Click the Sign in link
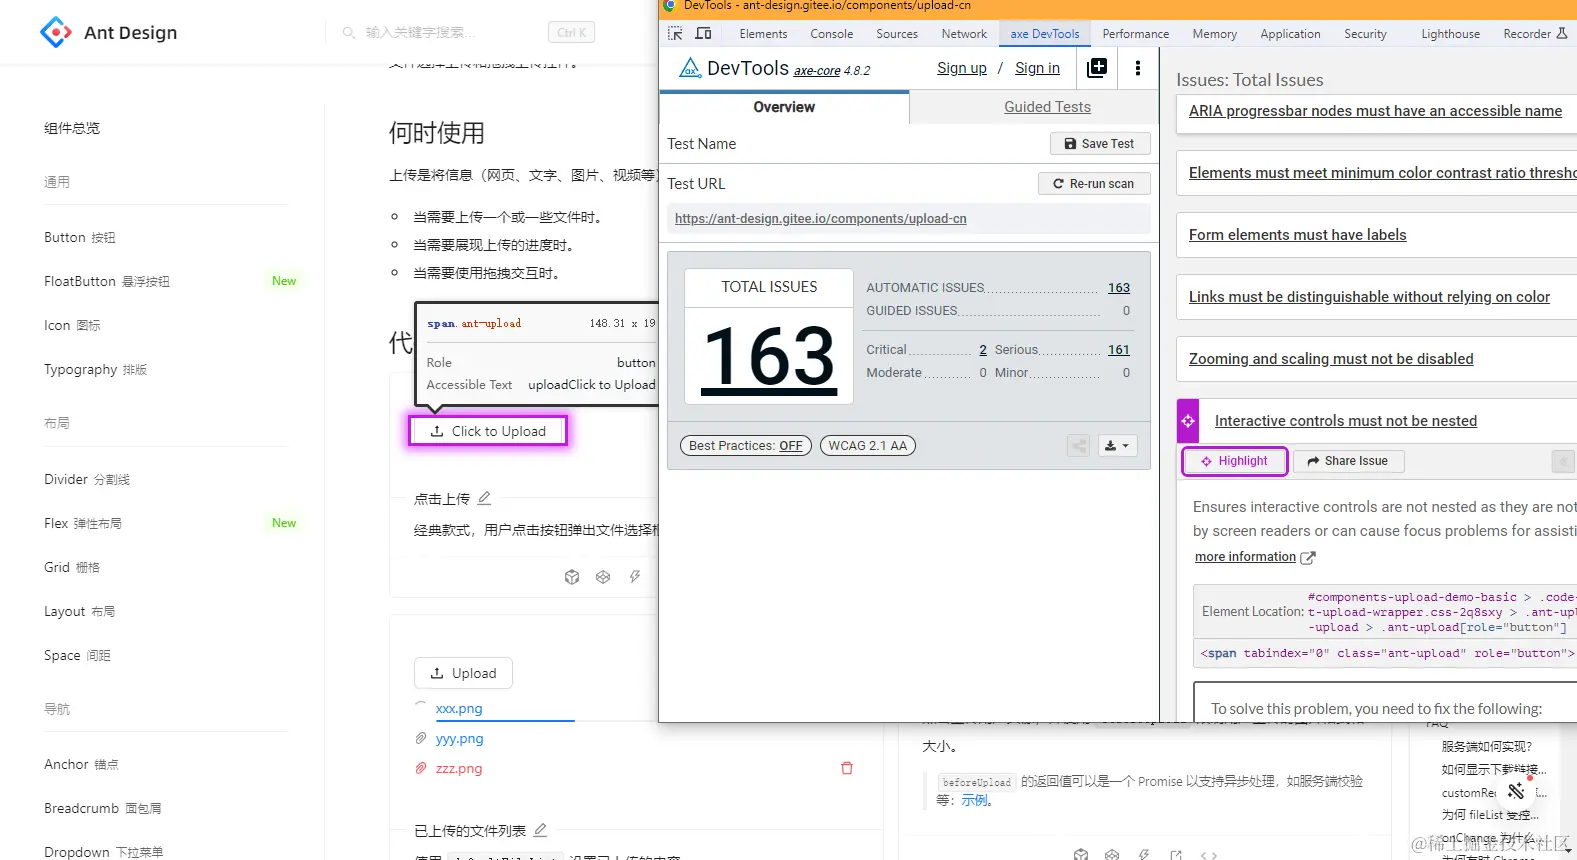 (1037, 68)
